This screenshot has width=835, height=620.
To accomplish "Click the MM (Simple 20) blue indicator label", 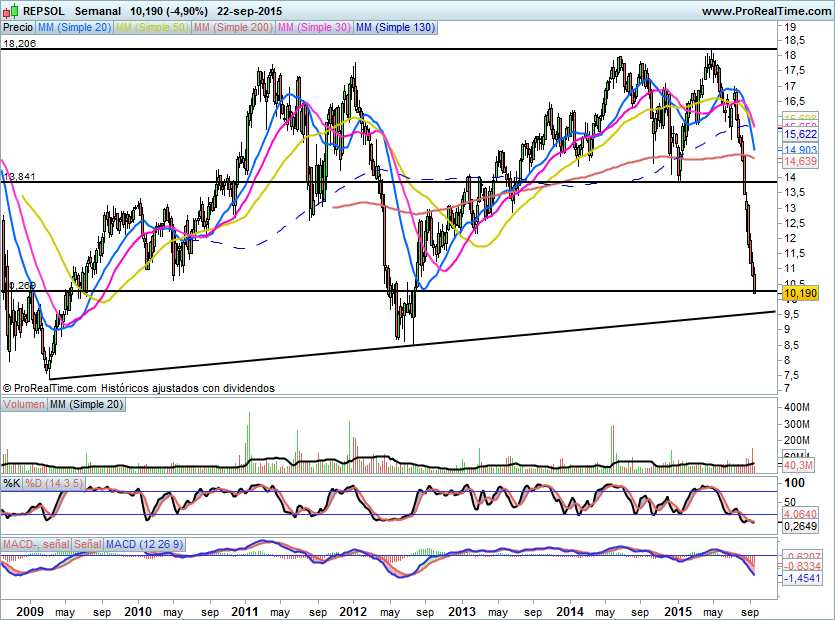I will pos(75,27).
